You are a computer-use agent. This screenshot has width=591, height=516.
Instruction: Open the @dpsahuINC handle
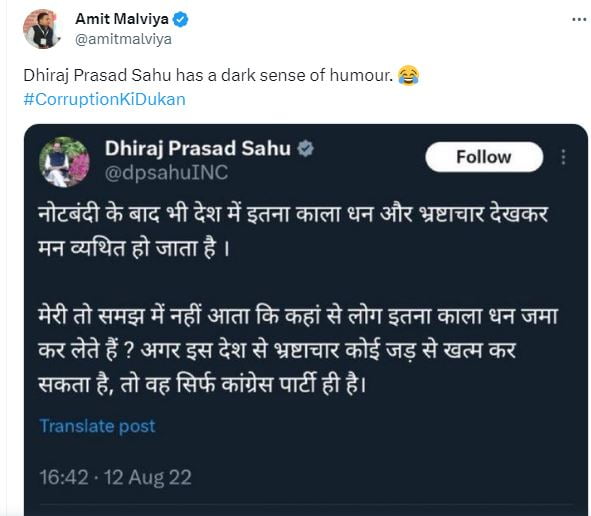pyautogui.click(x=167, y=173)
